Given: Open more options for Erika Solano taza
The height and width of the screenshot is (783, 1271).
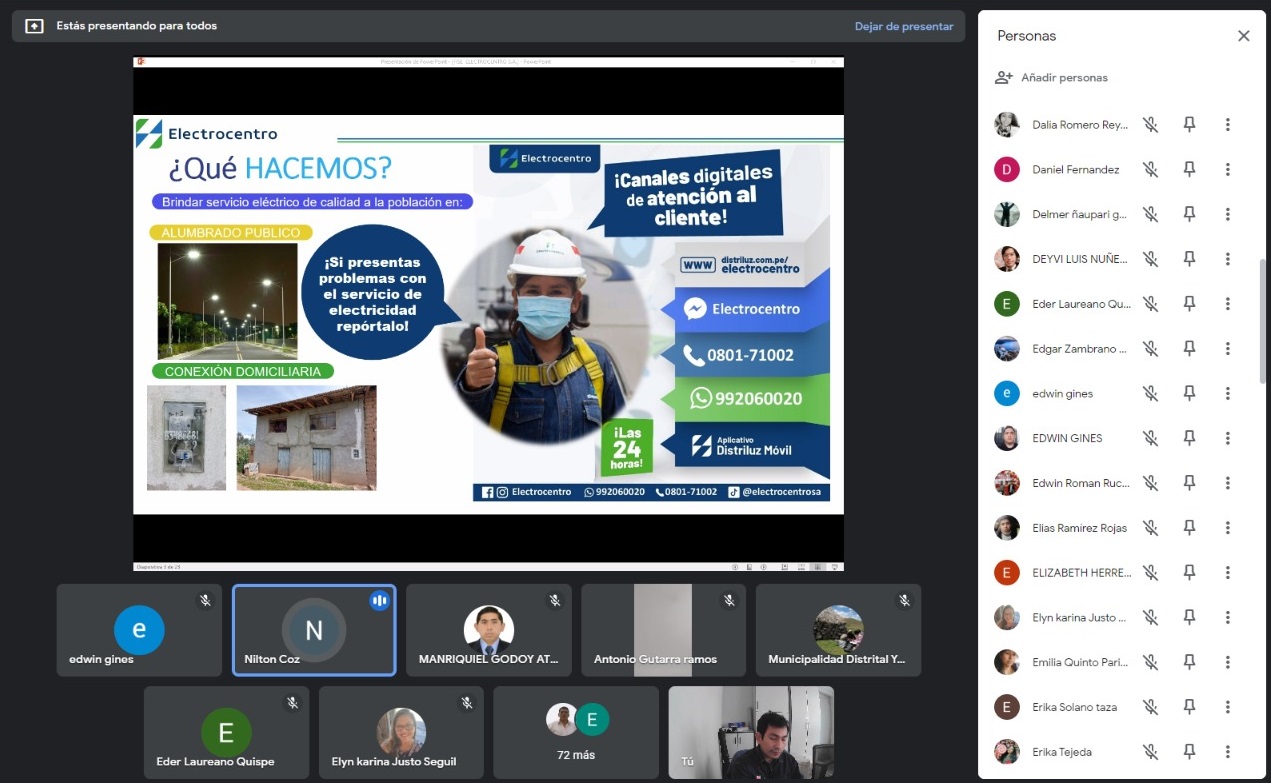Looking at the screenshot, I should pos(1227,707).
